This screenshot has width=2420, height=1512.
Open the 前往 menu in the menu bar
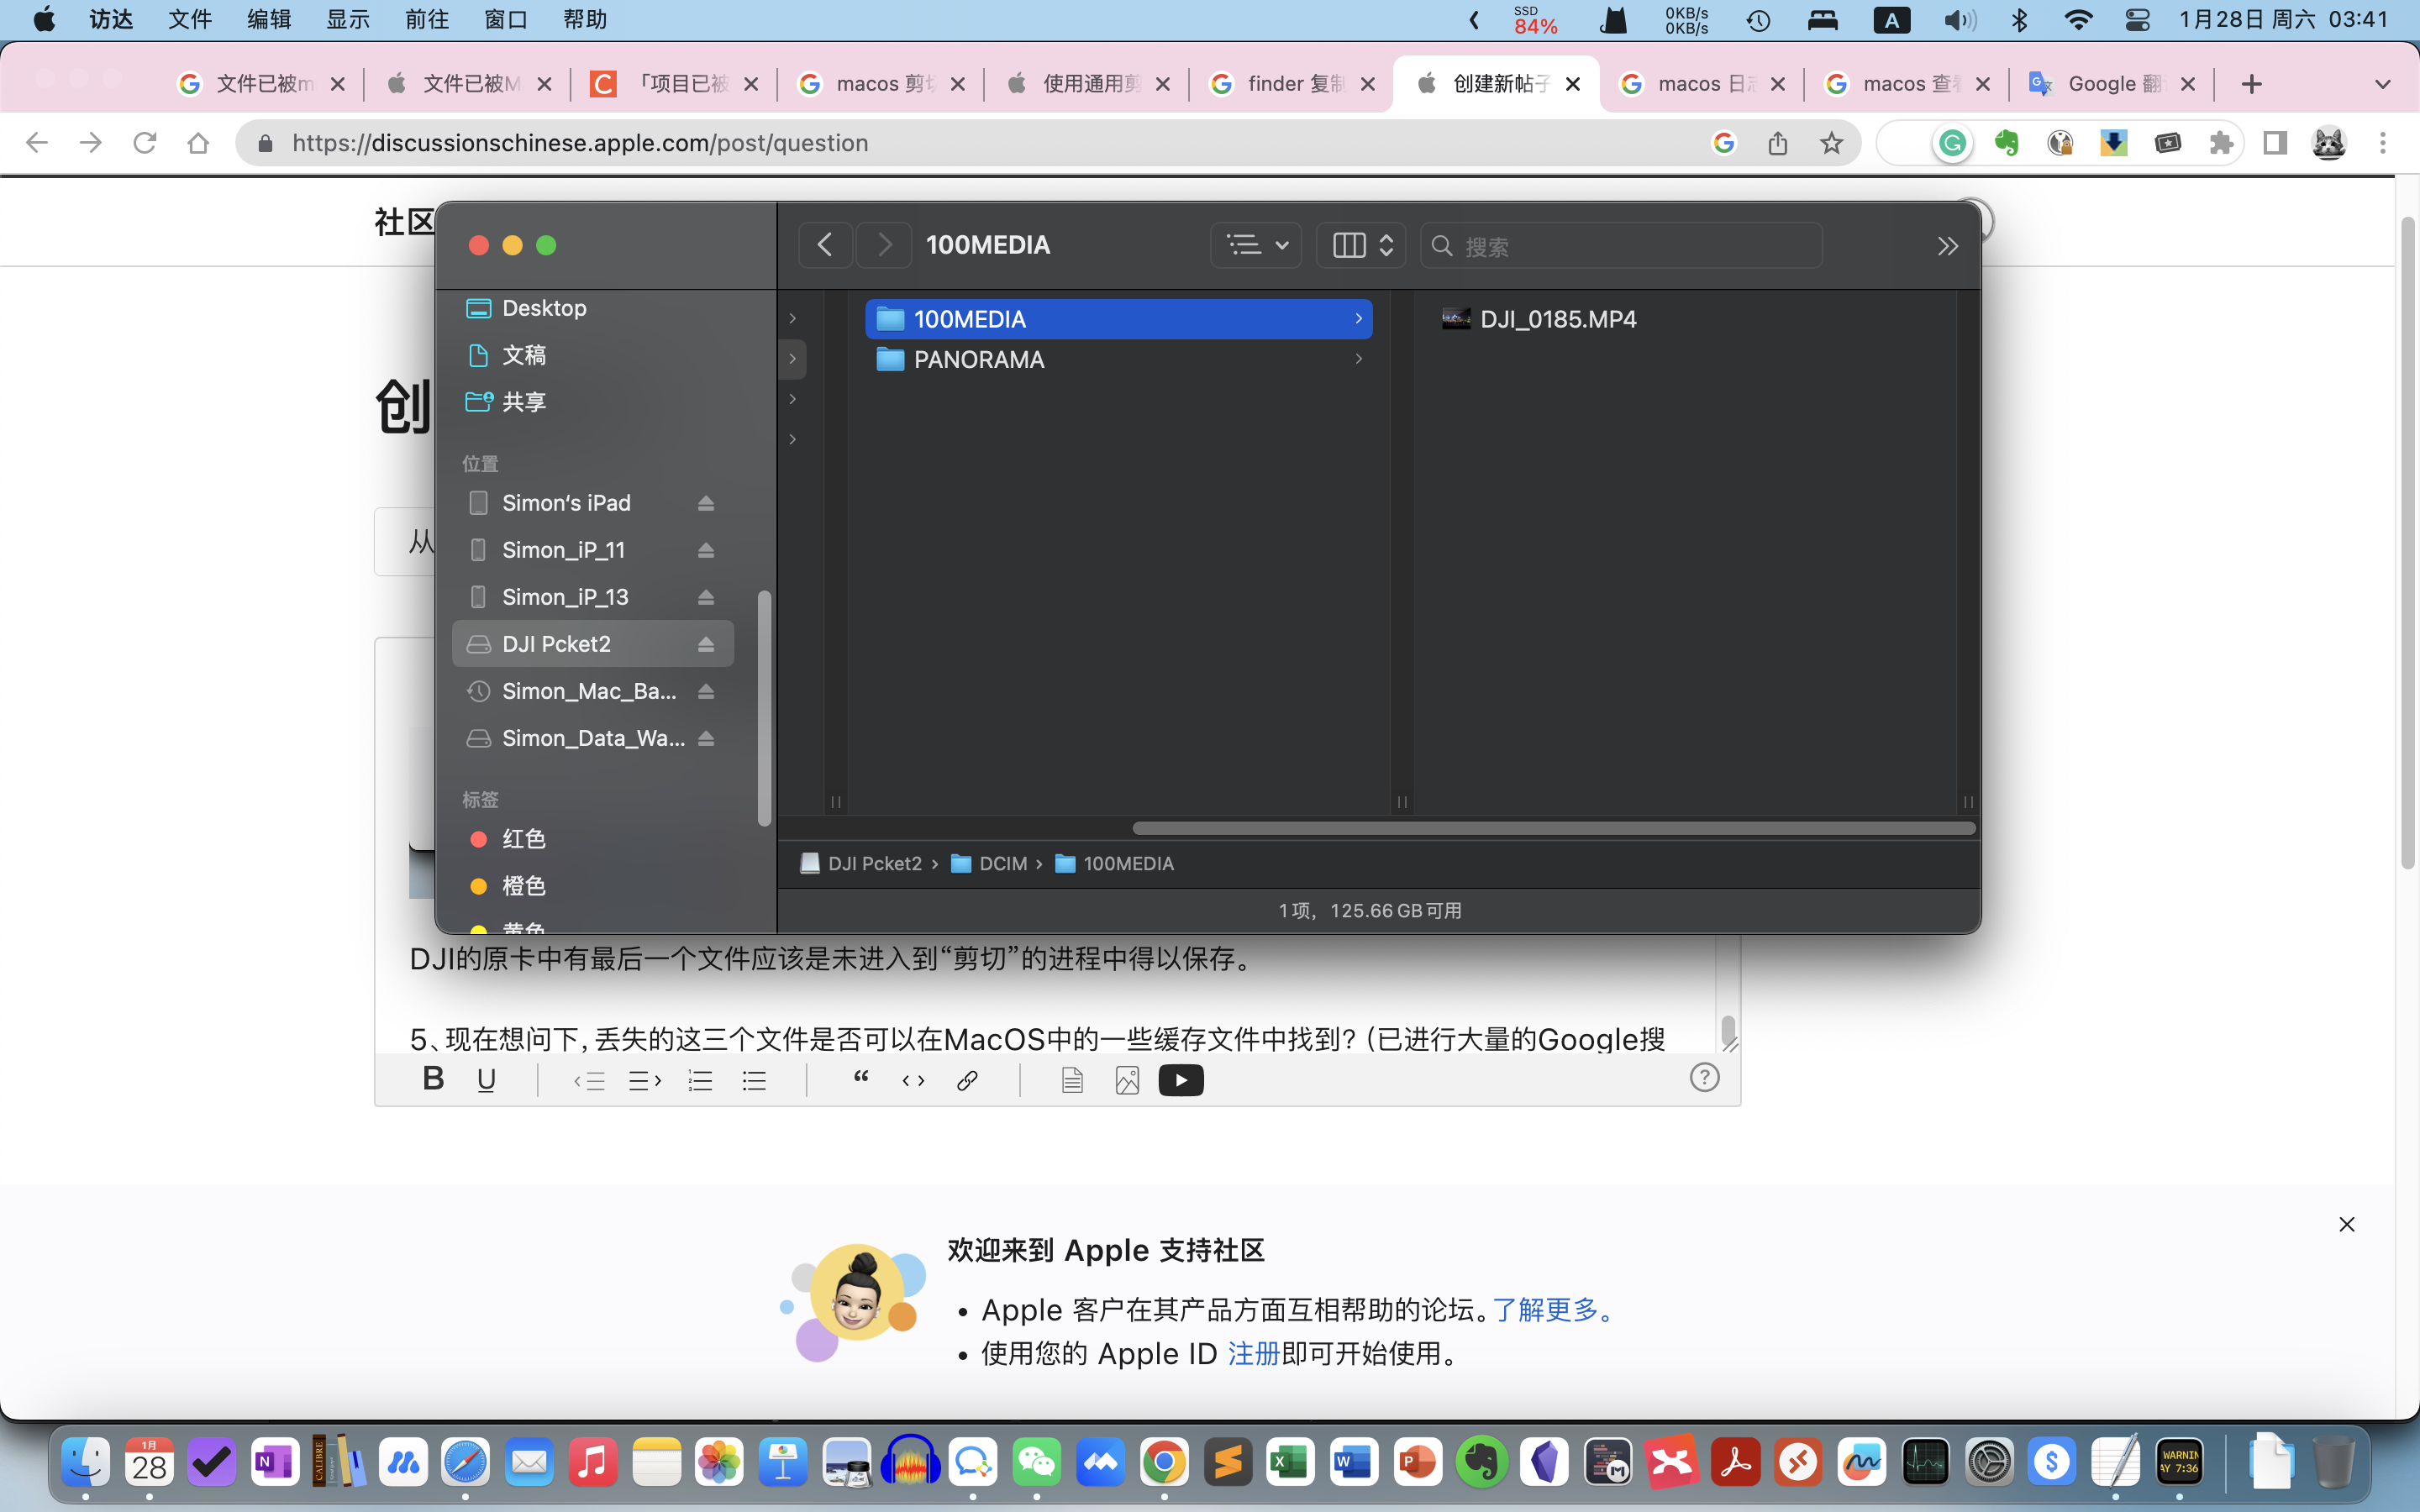point(427,20)
